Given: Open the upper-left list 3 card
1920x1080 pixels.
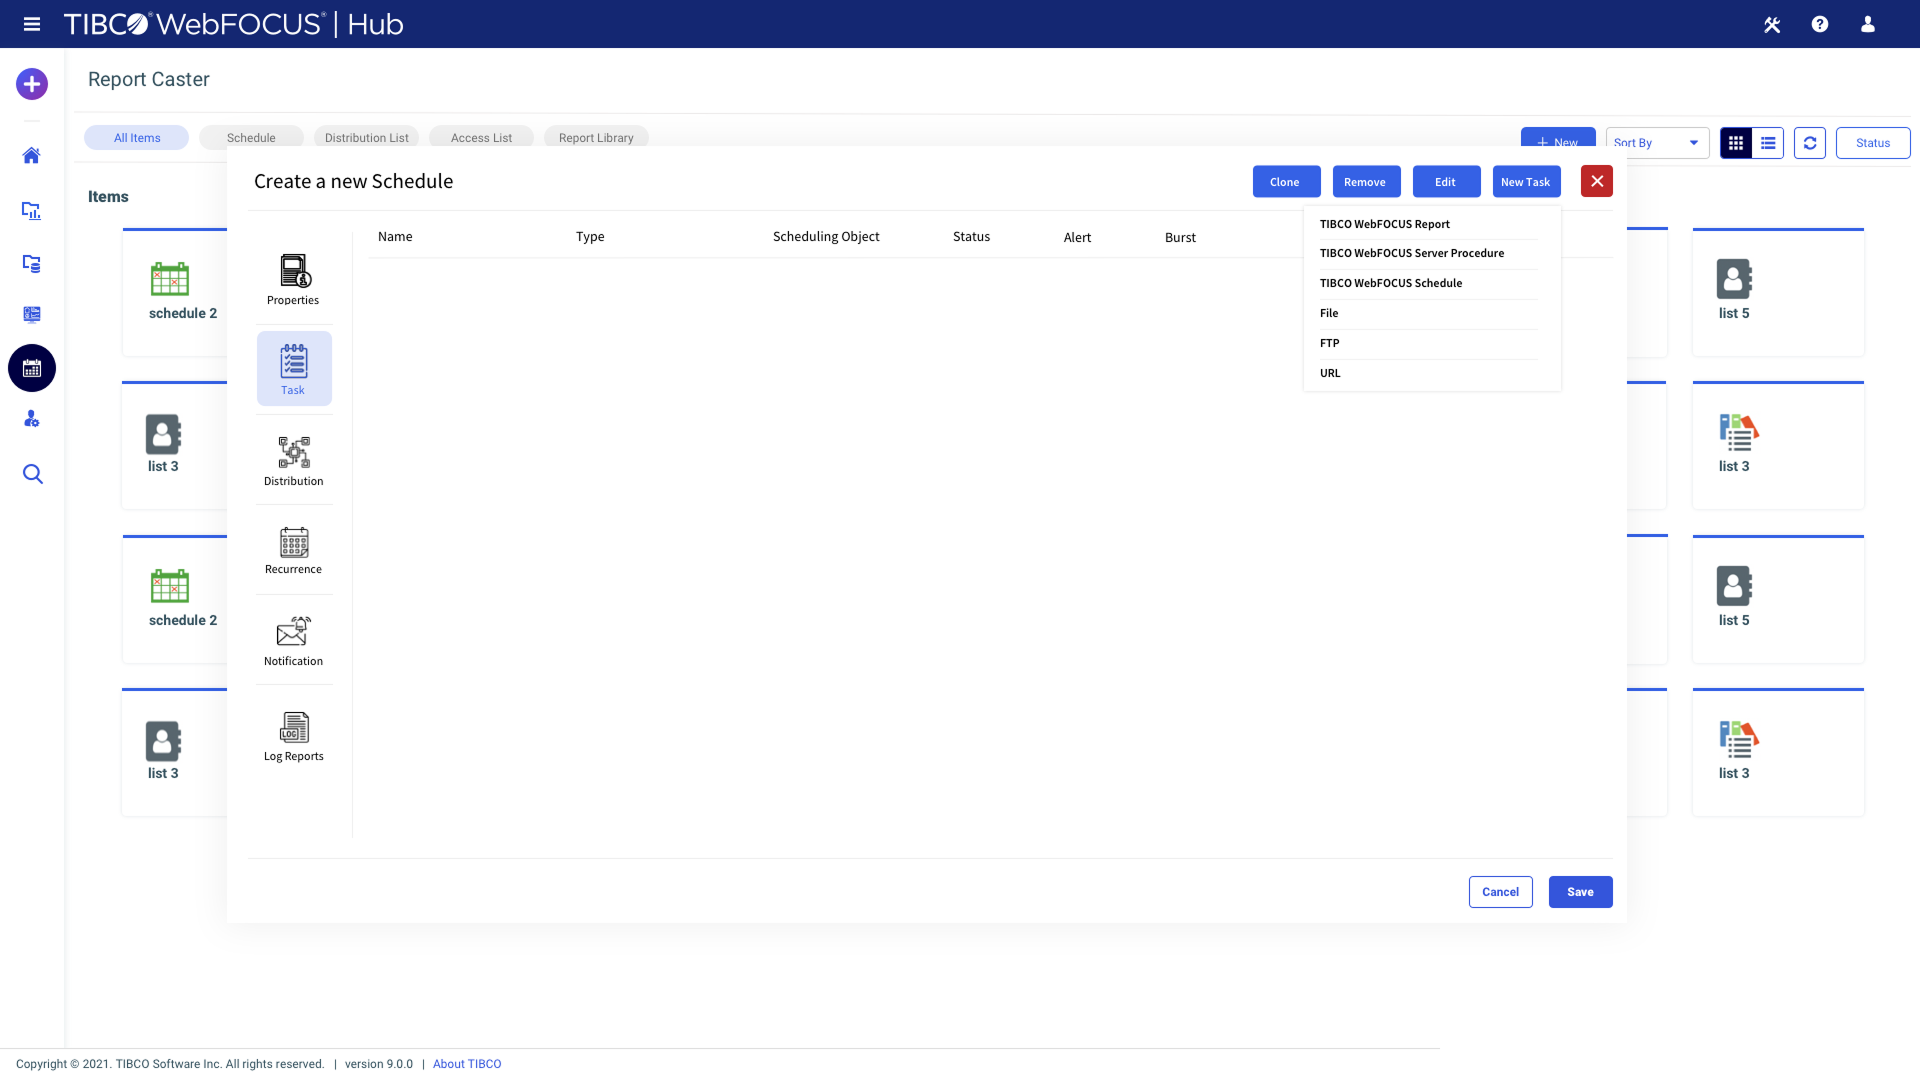Looking at the screenshot, I should (176, 445).
